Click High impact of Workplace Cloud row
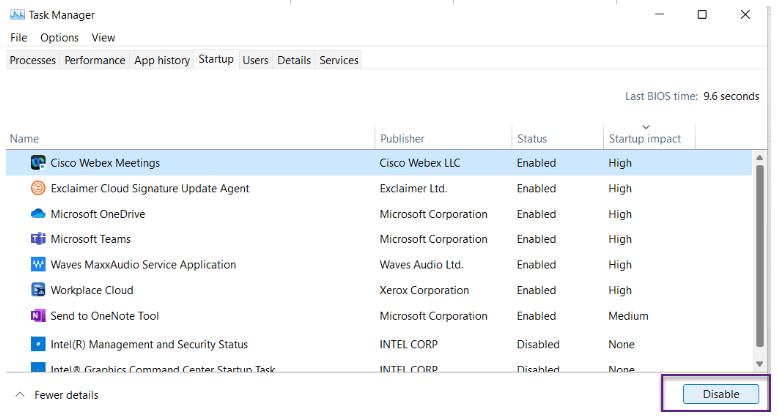This screenshot has width=778, height=417. (620, 290)
